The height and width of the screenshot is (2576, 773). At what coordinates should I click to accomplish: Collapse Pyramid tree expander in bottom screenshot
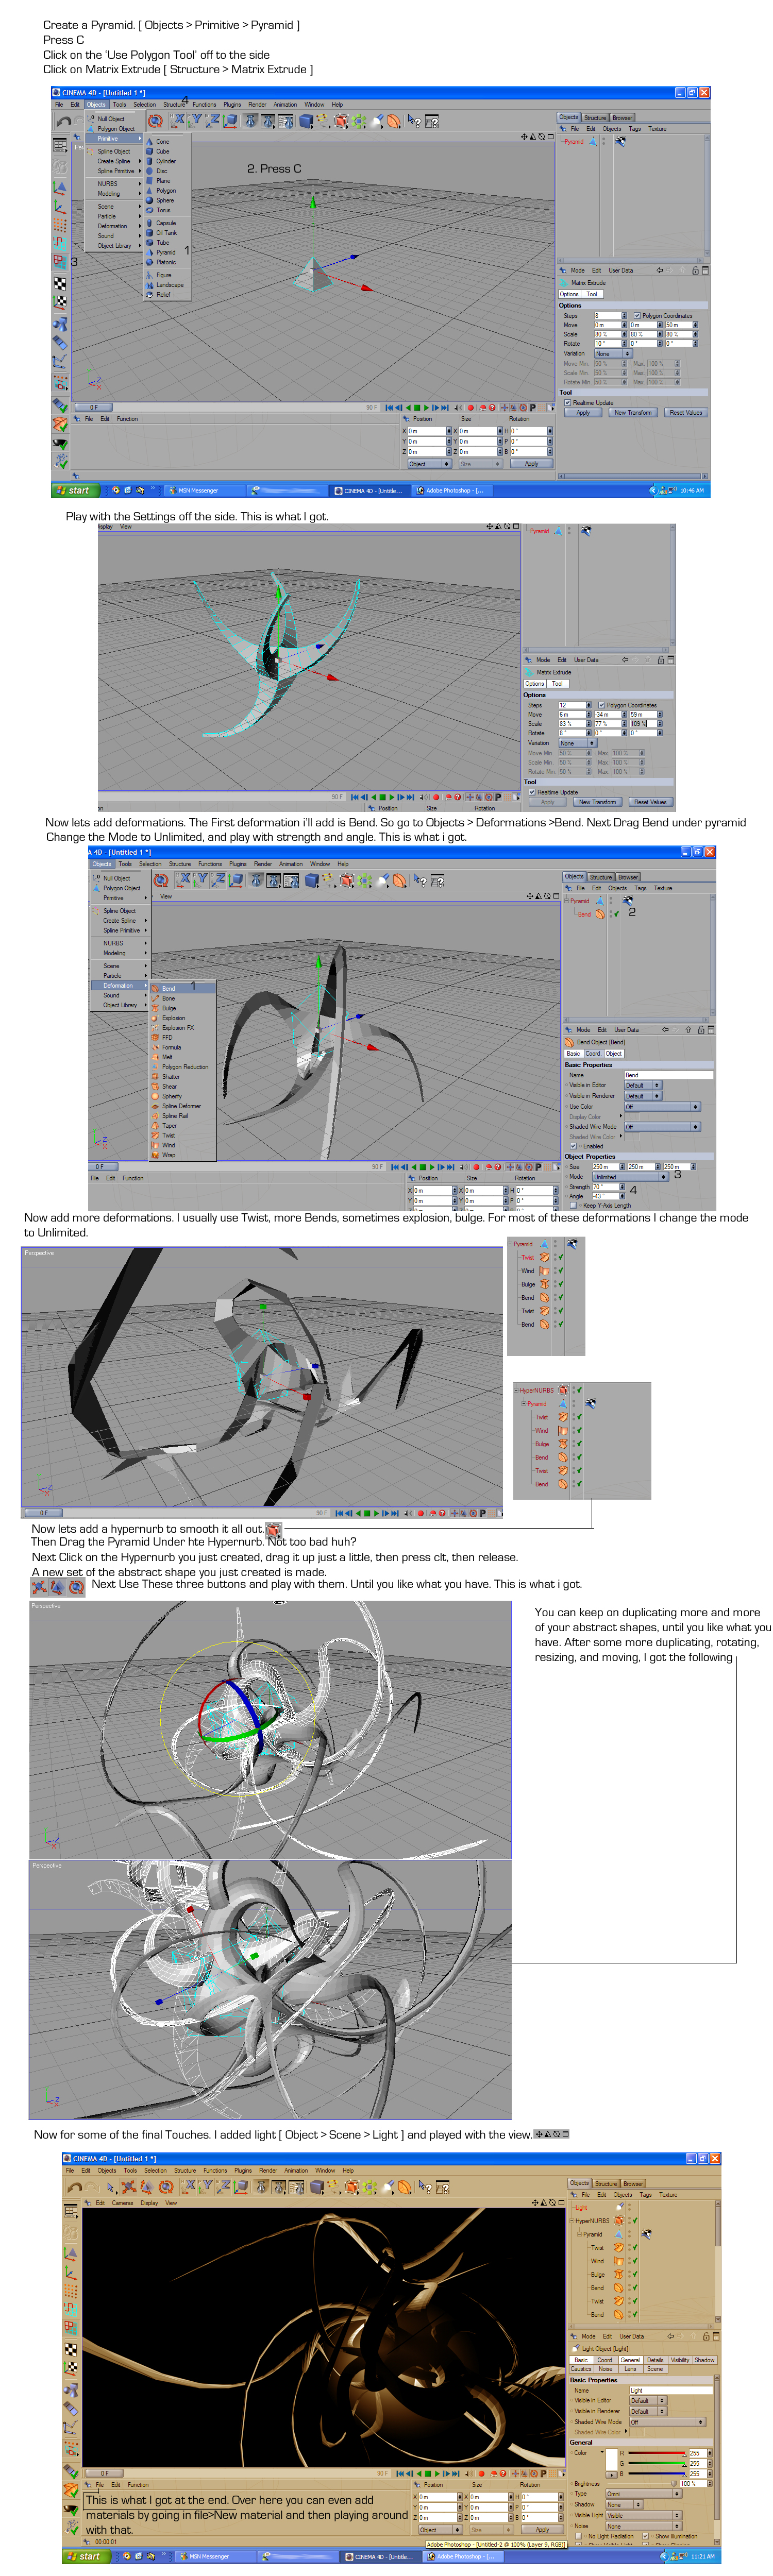580,2235
